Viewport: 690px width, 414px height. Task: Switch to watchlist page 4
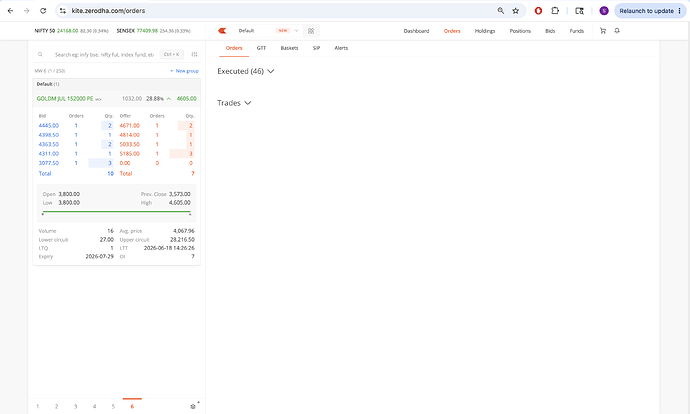[94, 407]
